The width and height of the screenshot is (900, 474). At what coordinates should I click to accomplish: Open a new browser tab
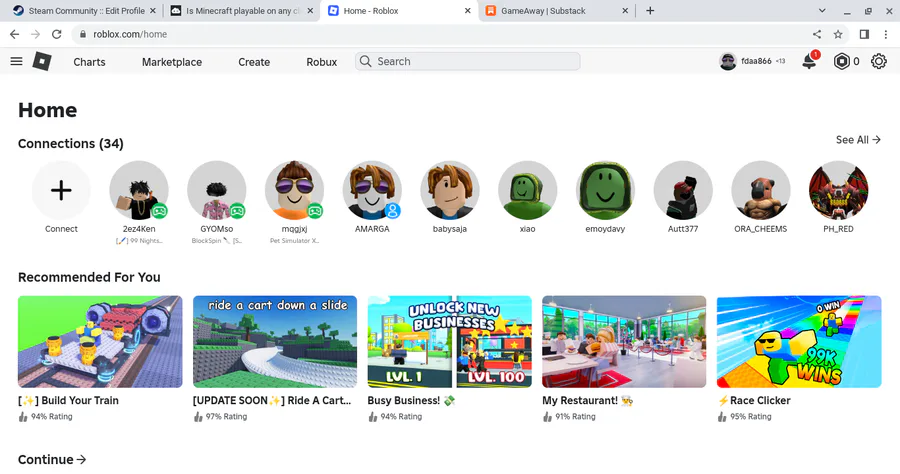click(650, 11)
